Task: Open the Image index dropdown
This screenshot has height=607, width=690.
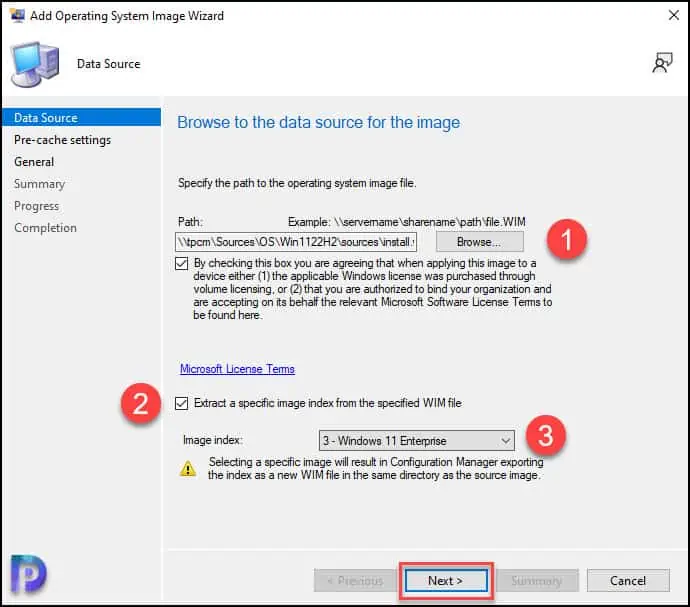Action: tap(416, 441)
